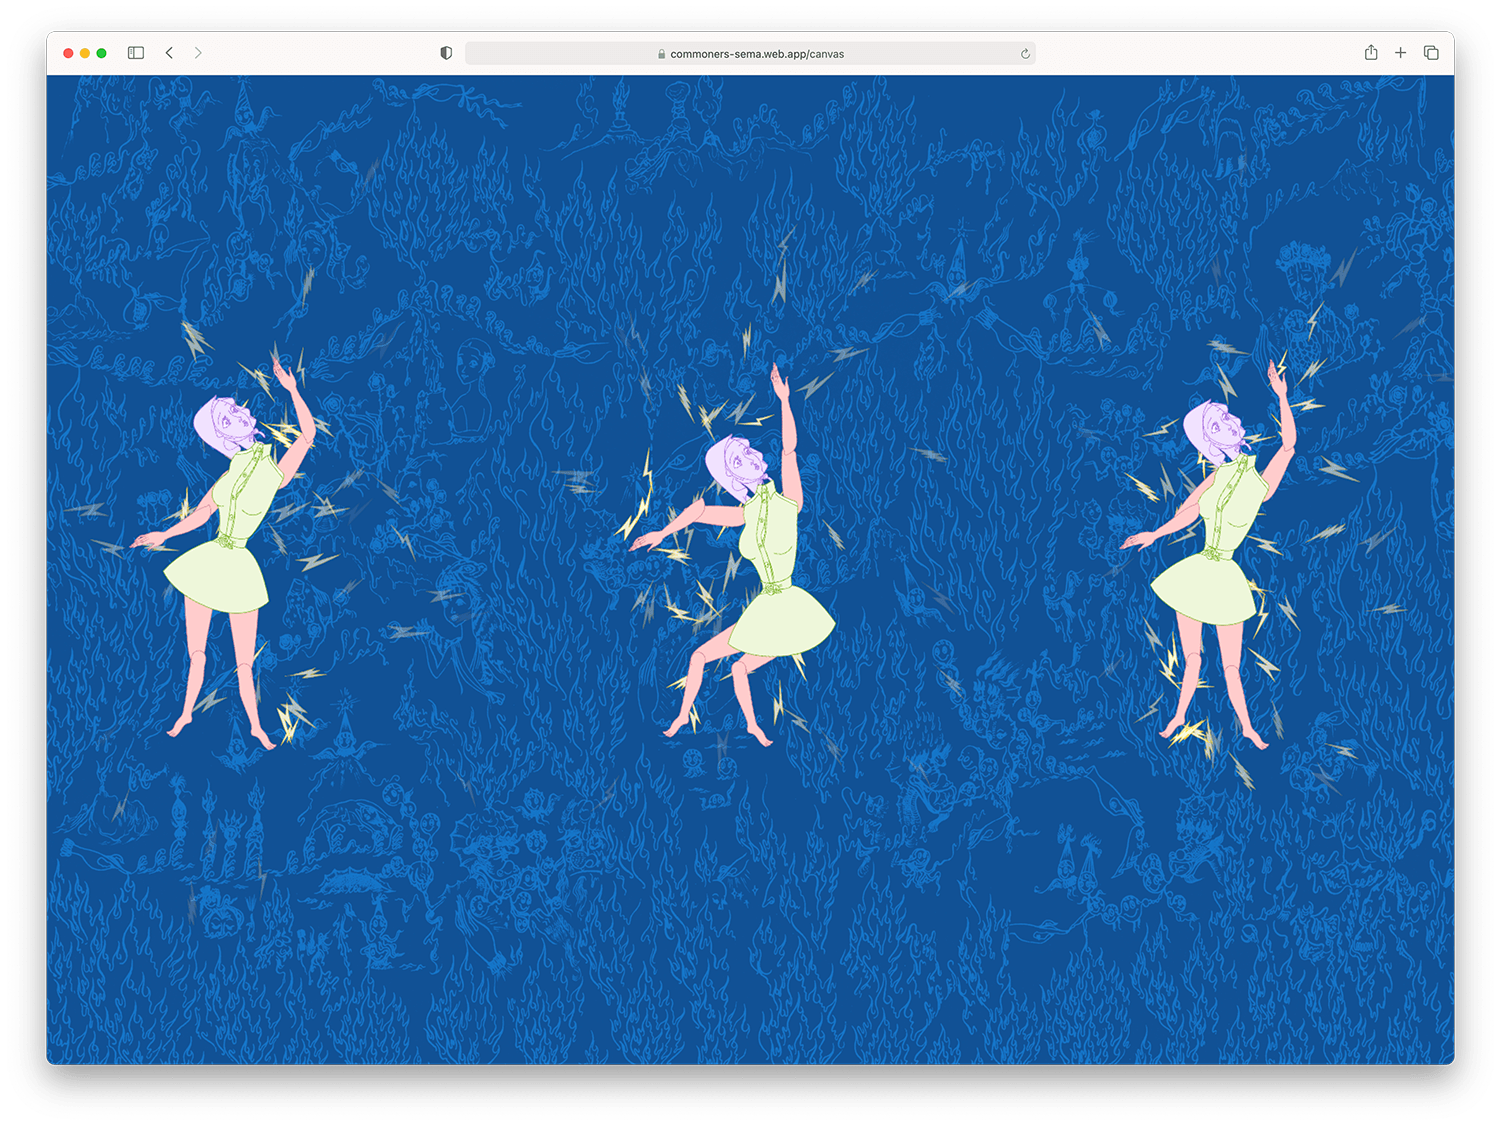
Task: Go forward with the right chevron
Action: coord(198,53)
